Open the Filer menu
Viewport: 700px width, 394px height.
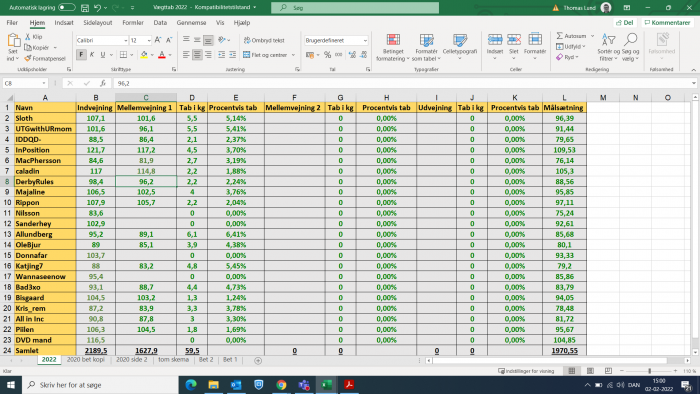point(12,22)
